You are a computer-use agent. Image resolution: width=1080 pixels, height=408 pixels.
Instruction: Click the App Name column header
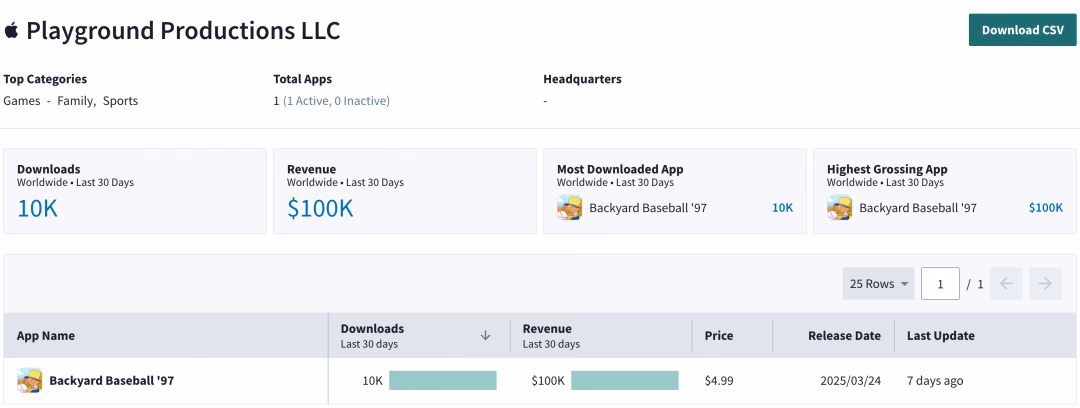point(165,336)
